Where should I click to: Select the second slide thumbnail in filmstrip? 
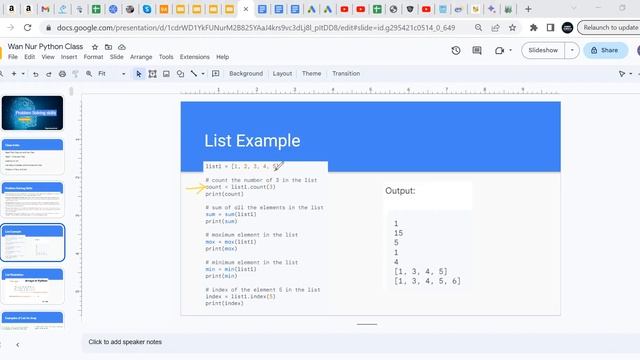click(33, 156)
